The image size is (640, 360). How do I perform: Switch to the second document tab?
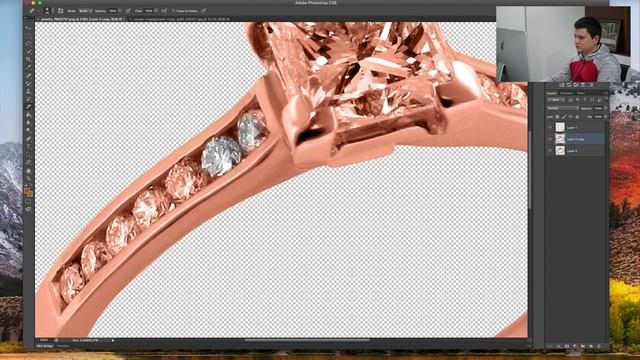[x=180, y=19]
